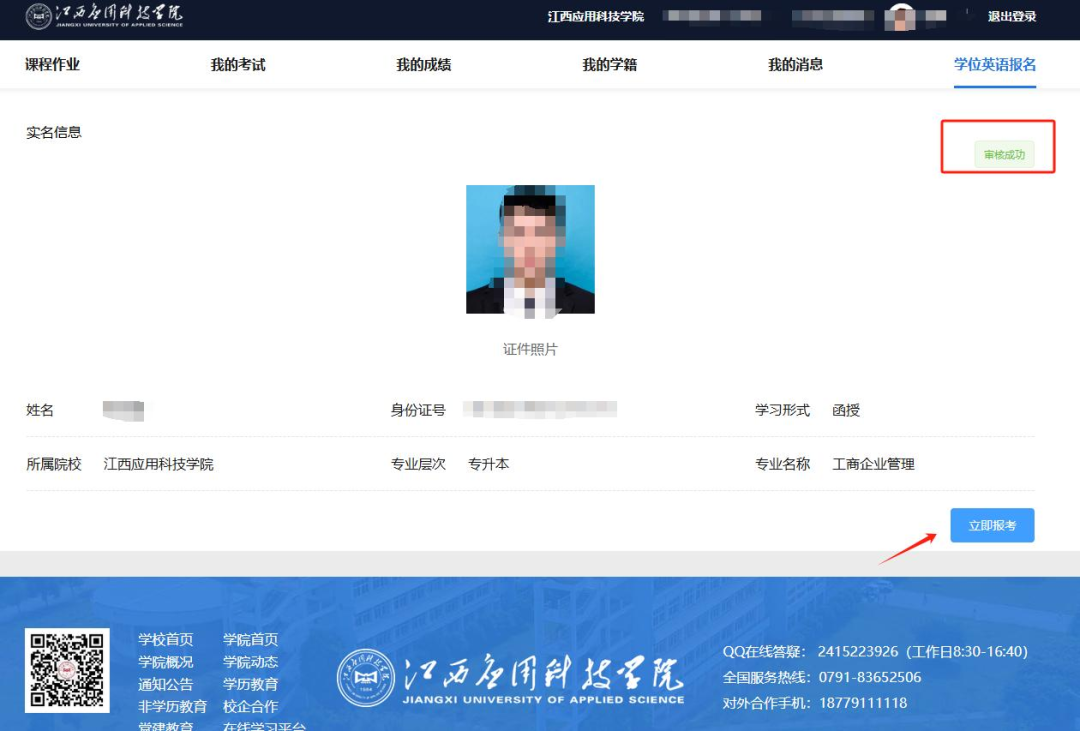
Task: Click the 立即报考 button
Action: [992, 524]
